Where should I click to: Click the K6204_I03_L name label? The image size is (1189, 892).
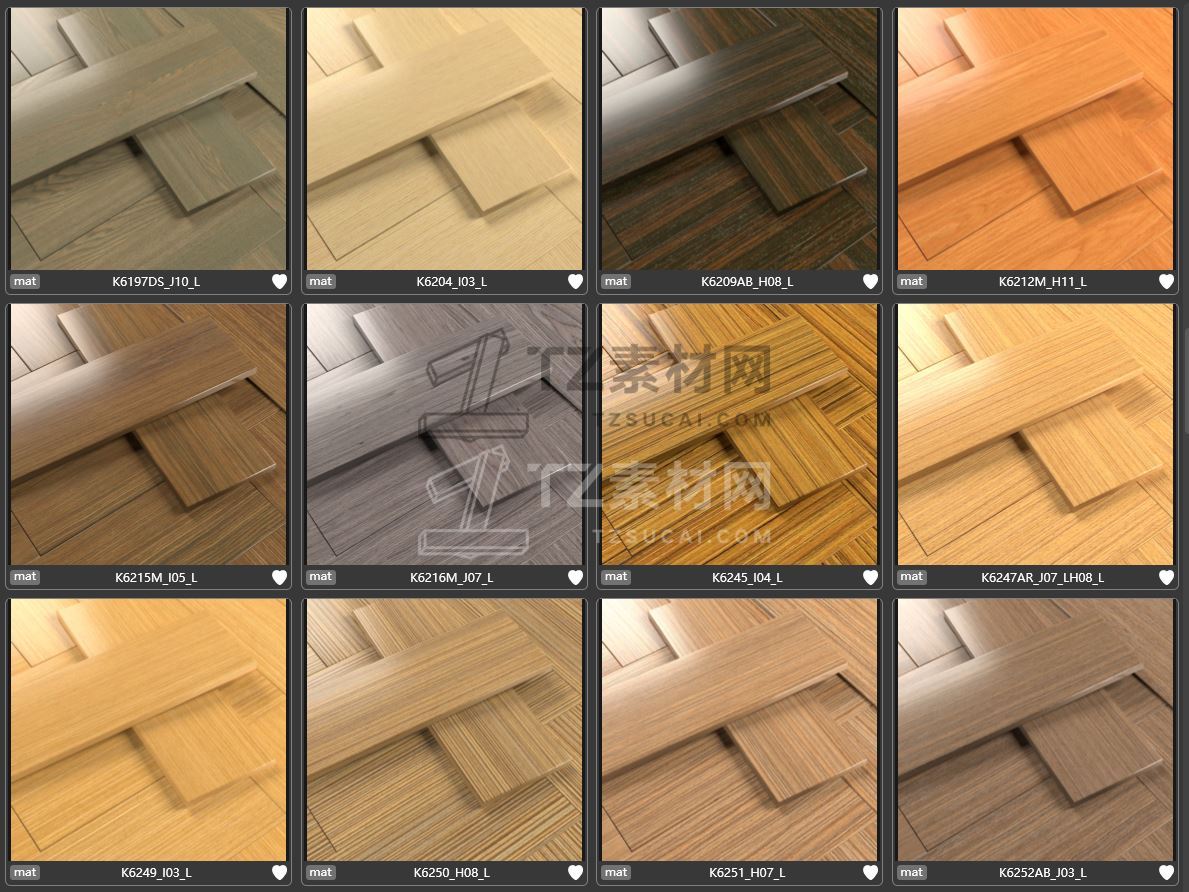point(452,281)
